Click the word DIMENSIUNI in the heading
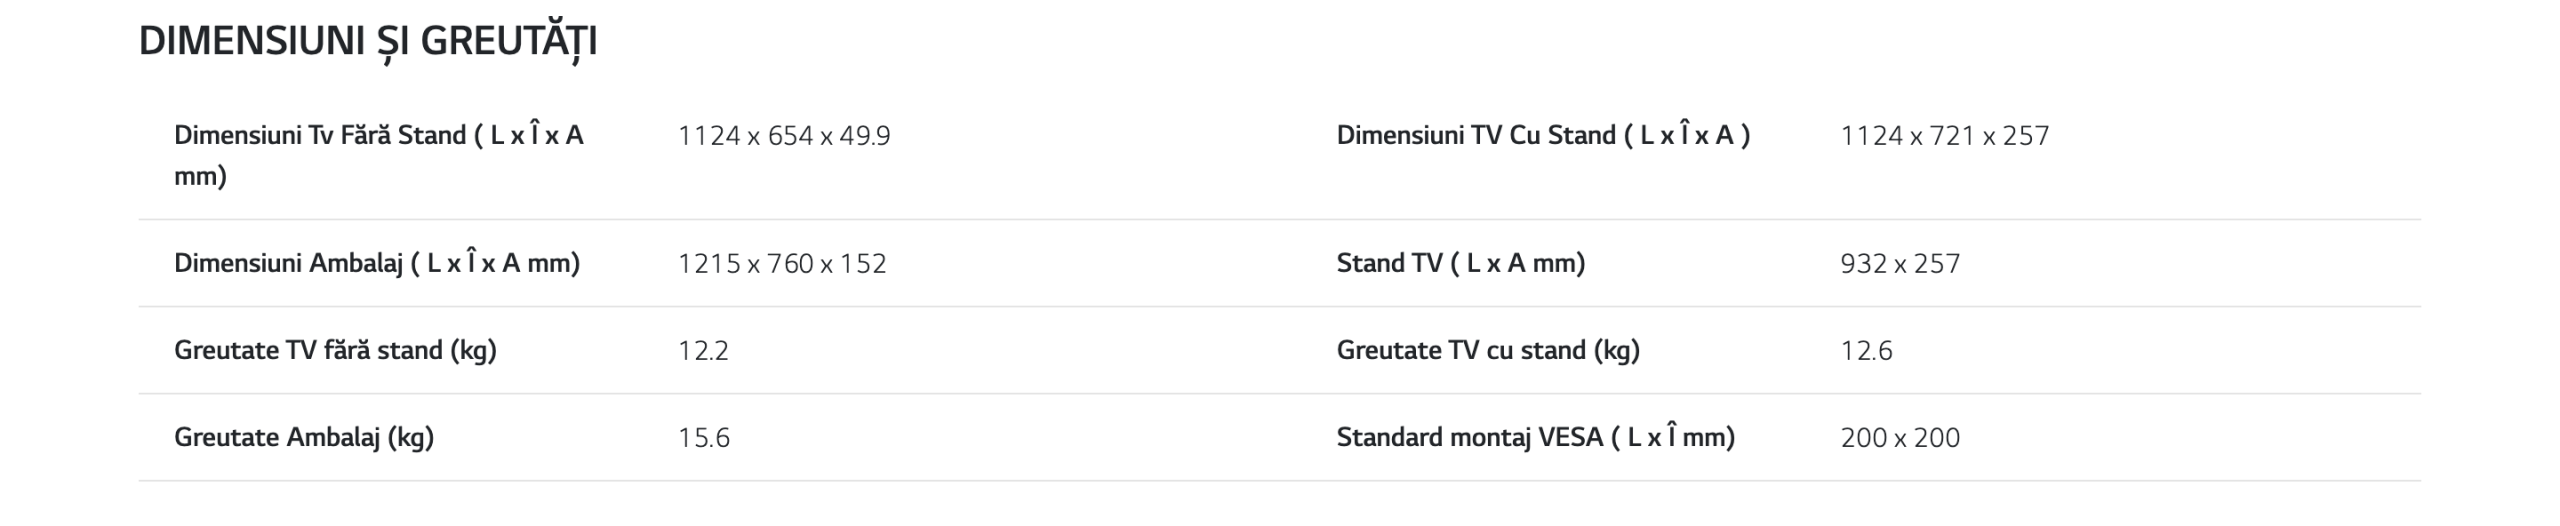2560x526 pixels. [x=251, y=42]
